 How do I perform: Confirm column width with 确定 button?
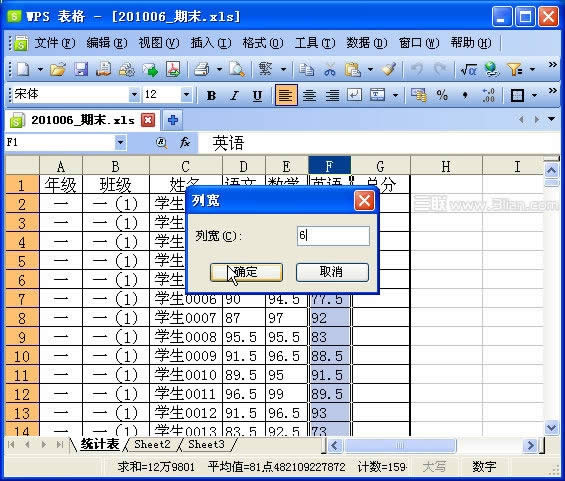246,272
